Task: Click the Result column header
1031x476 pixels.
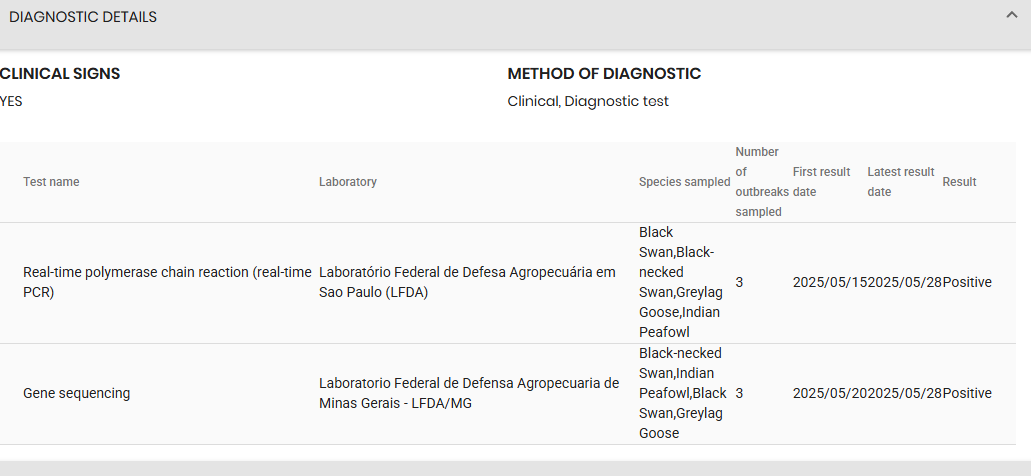Action: (959, 182)
